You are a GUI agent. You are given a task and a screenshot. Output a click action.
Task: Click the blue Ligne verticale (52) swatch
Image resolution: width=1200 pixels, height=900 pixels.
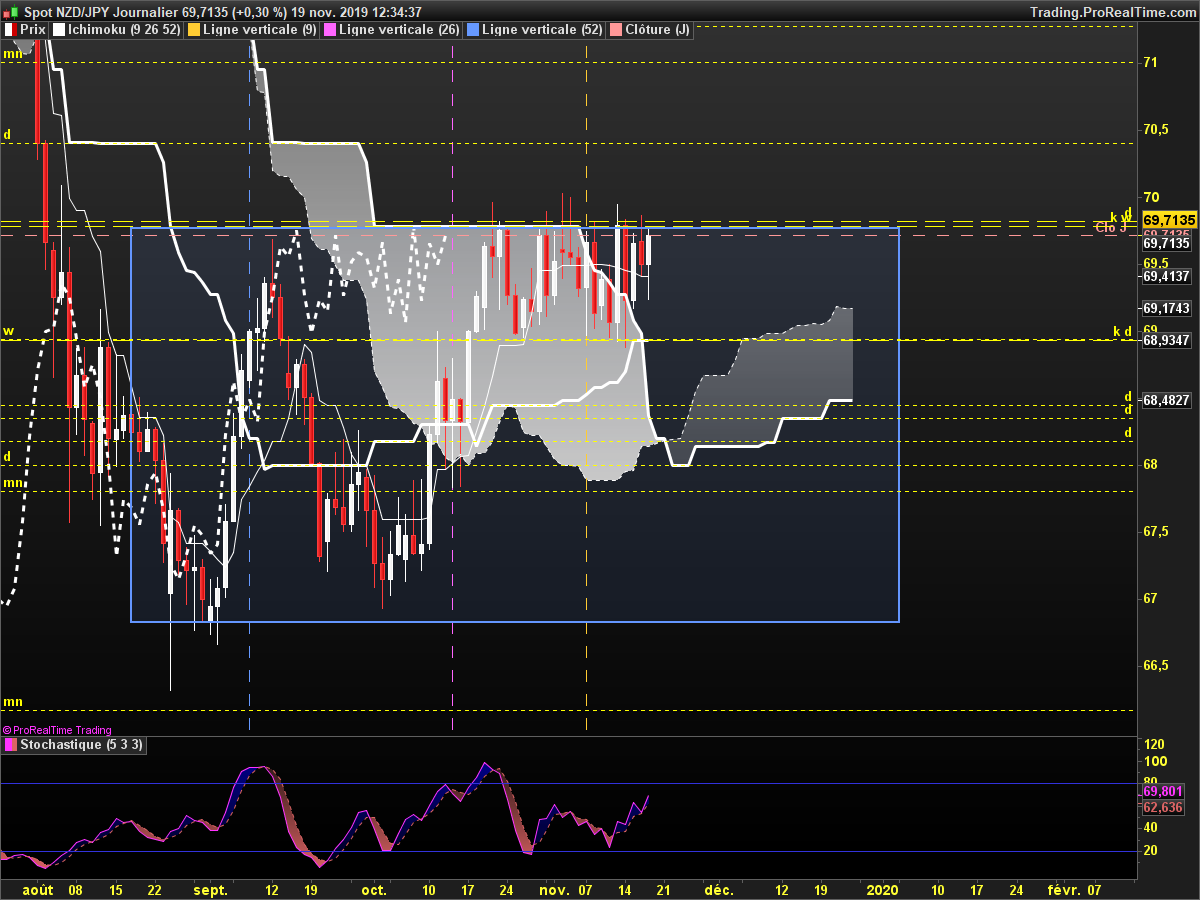click(473, 30)
